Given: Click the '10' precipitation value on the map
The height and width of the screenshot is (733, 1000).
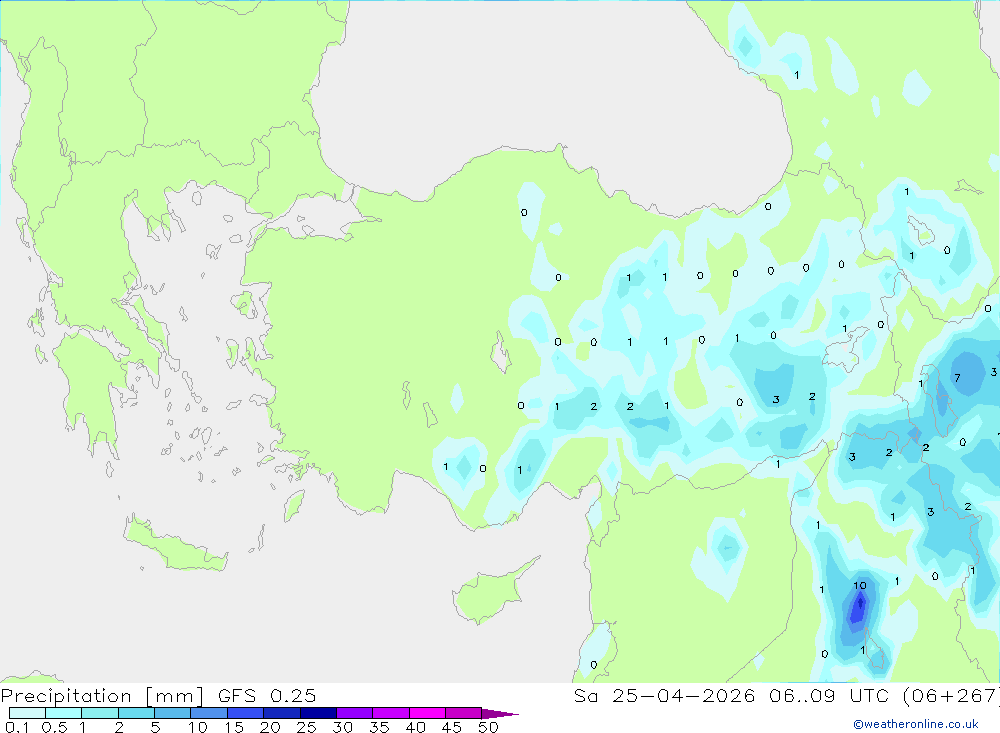Looking at the screenshot, I should [x=860, y=585].
